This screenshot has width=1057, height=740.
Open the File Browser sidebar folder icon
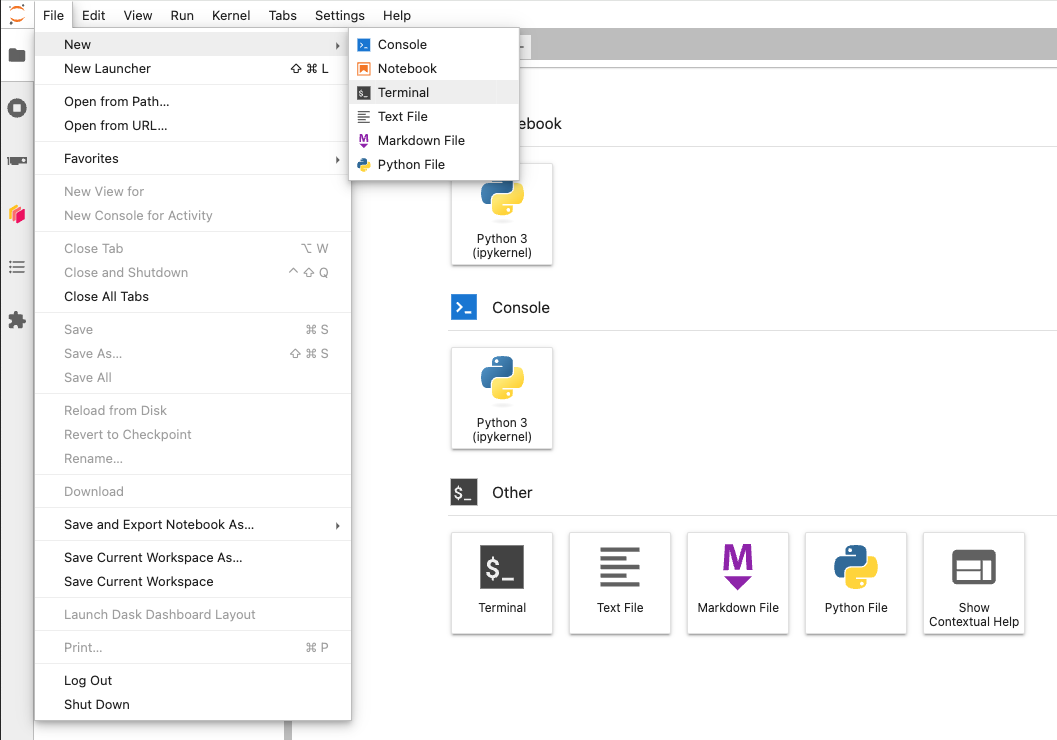pyautogui.click(x=17, y=55)
